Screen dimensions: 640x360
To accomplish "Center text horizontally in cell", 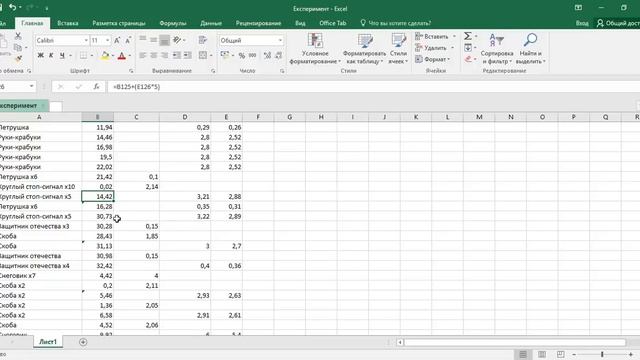I will pyautogui.click(x=153, y=56).
